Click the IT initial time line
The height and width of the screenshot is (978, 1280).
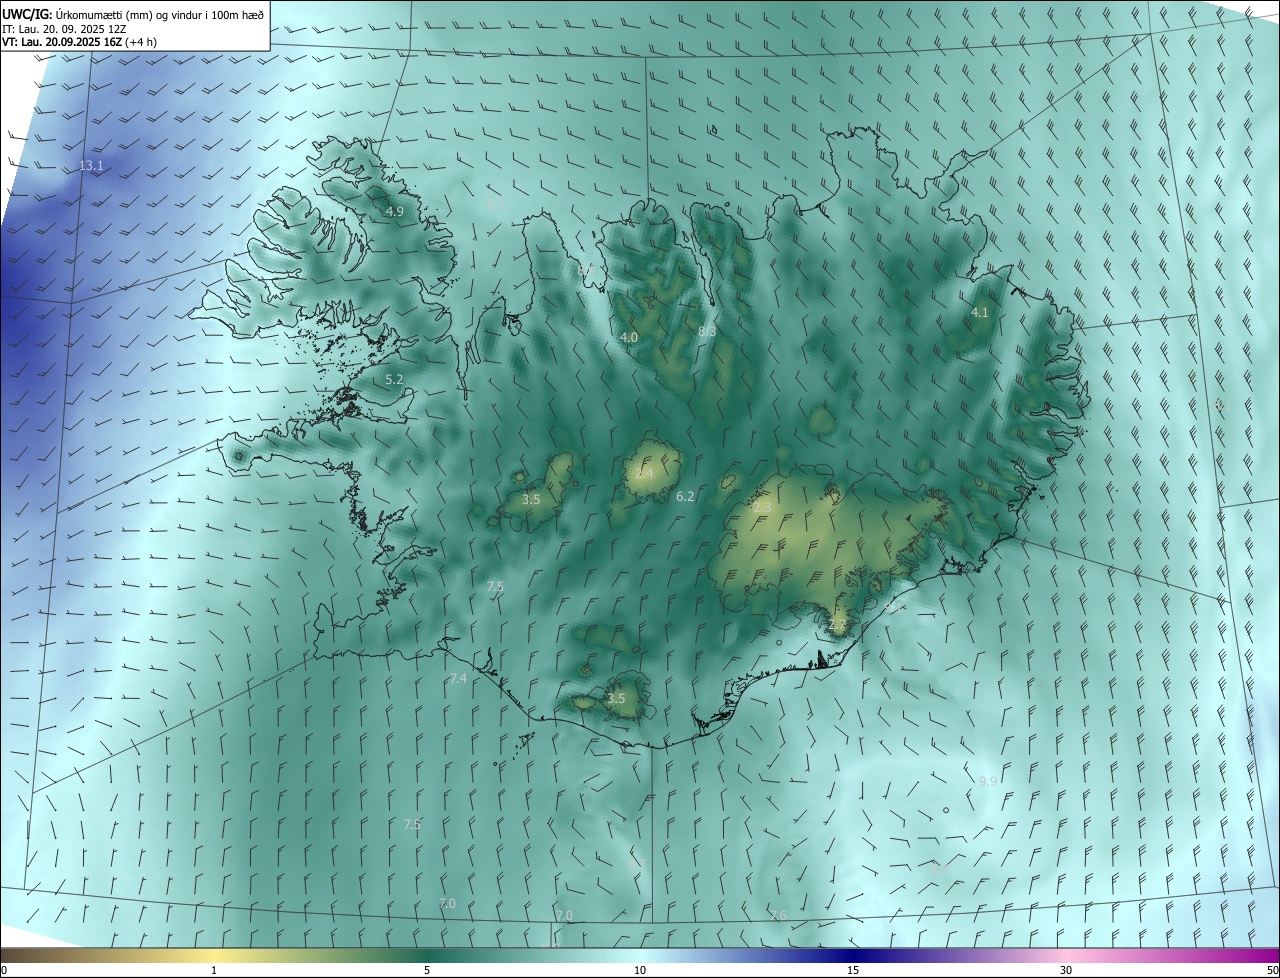[64, 28]
